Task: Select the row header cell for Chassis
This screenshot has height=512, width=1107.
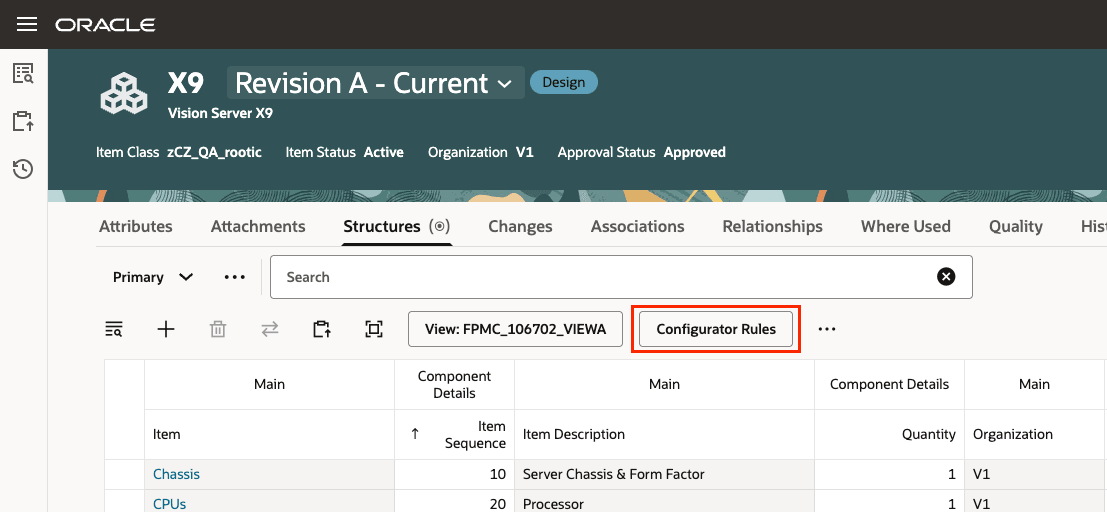Action: click(125, 475)
